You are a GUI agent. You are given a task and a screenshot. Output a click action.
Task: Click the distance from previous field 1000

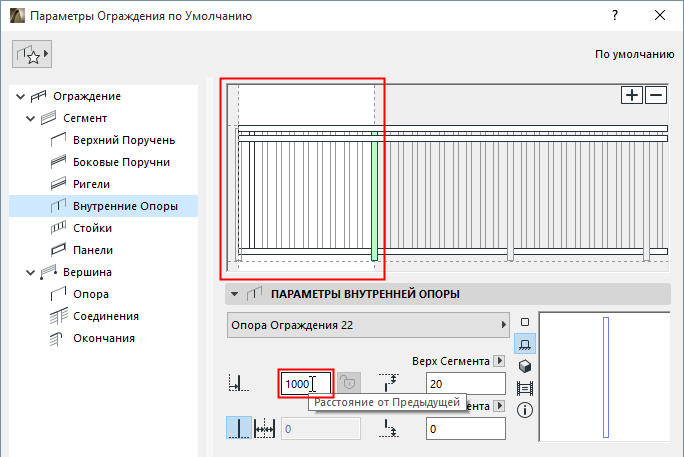point(306,384)
